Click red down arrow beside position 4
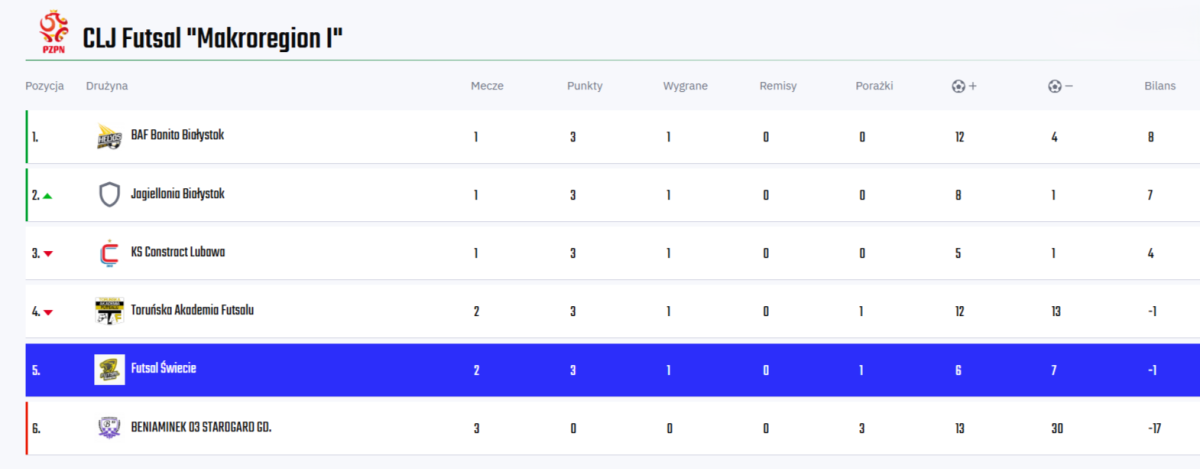The width and height of the screenshot is (1200, 469). pyautogui.click(x=47, y=312)
